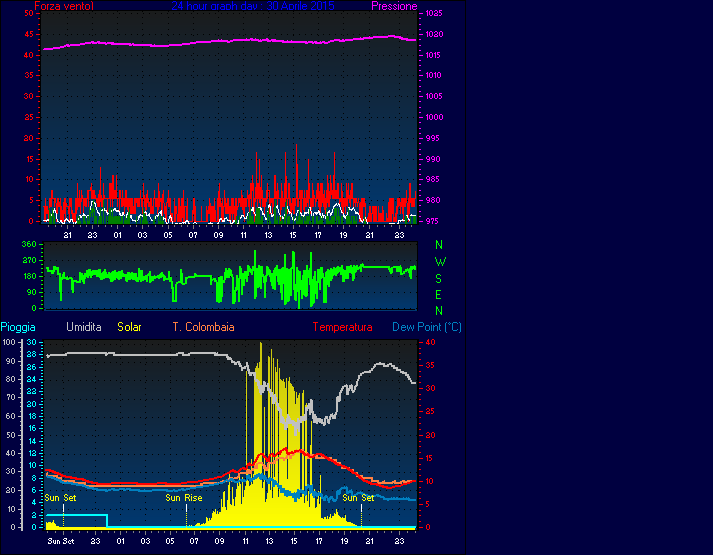Click pressure axis value 990

click(x=432, y=159)
